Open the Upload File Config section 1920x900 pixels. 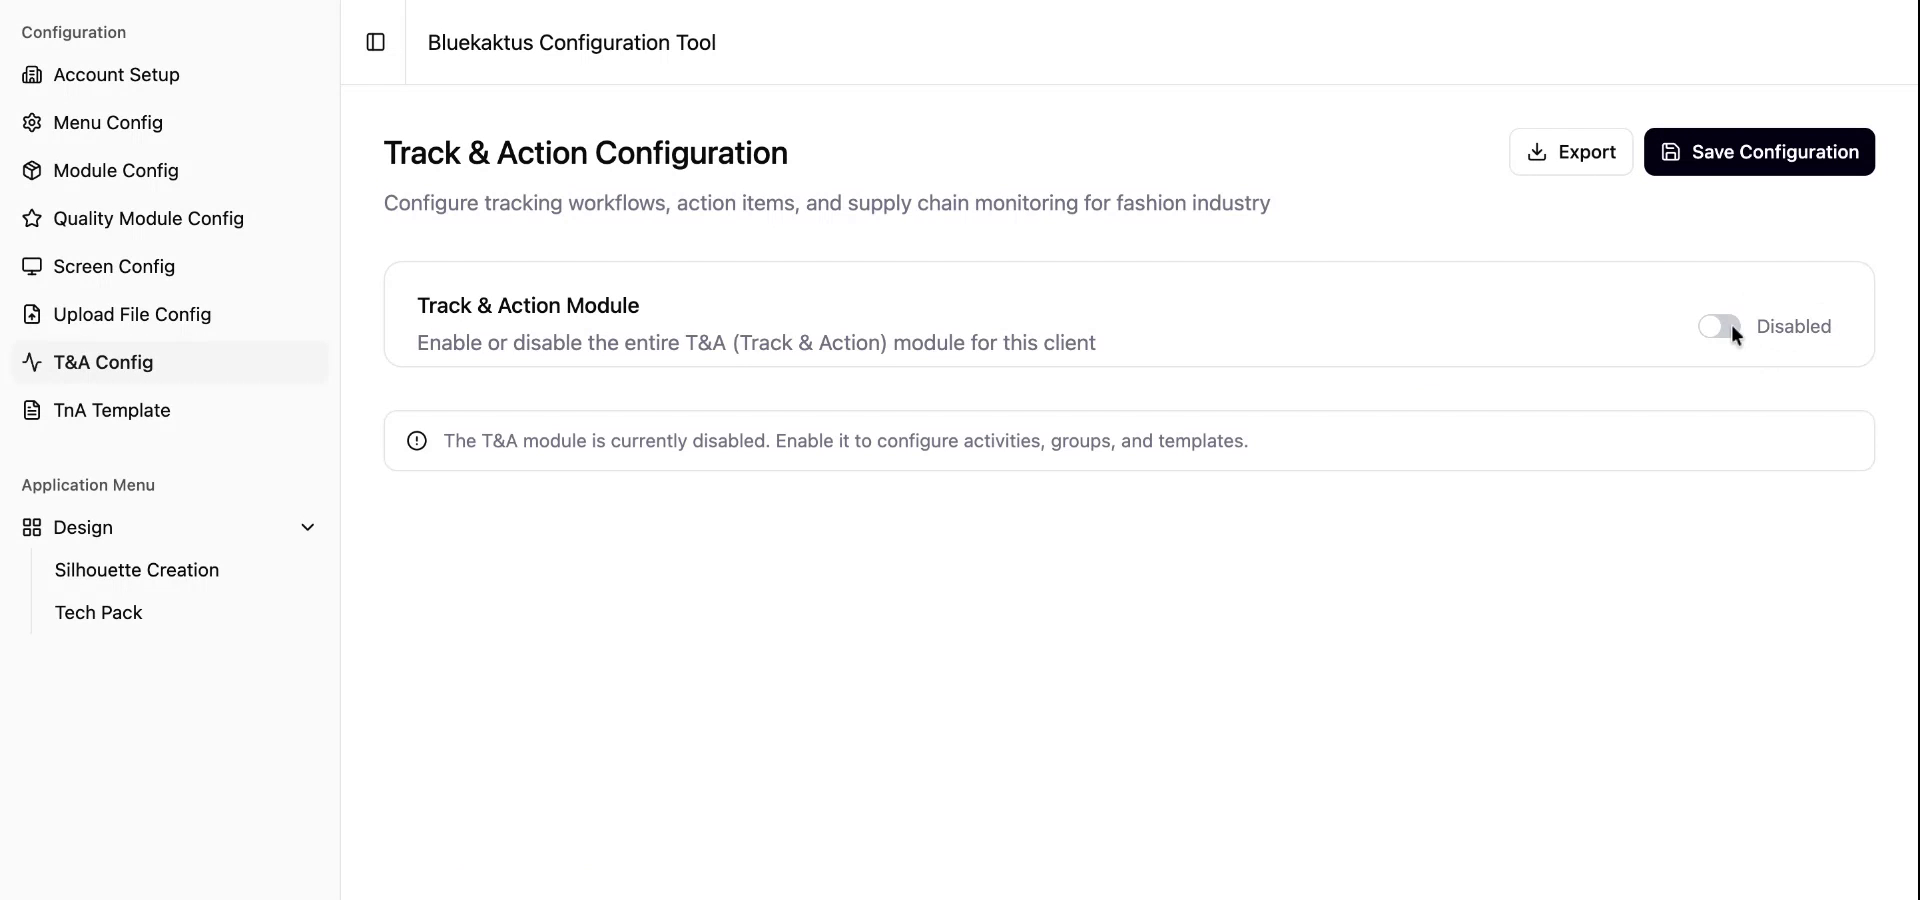[x=132, y=315]
